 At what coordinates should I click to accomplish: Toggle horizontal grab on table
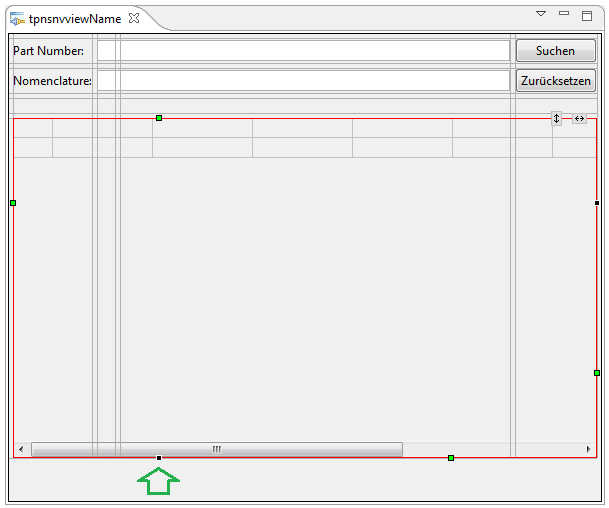pyautogui.click(x=579, y=118)
